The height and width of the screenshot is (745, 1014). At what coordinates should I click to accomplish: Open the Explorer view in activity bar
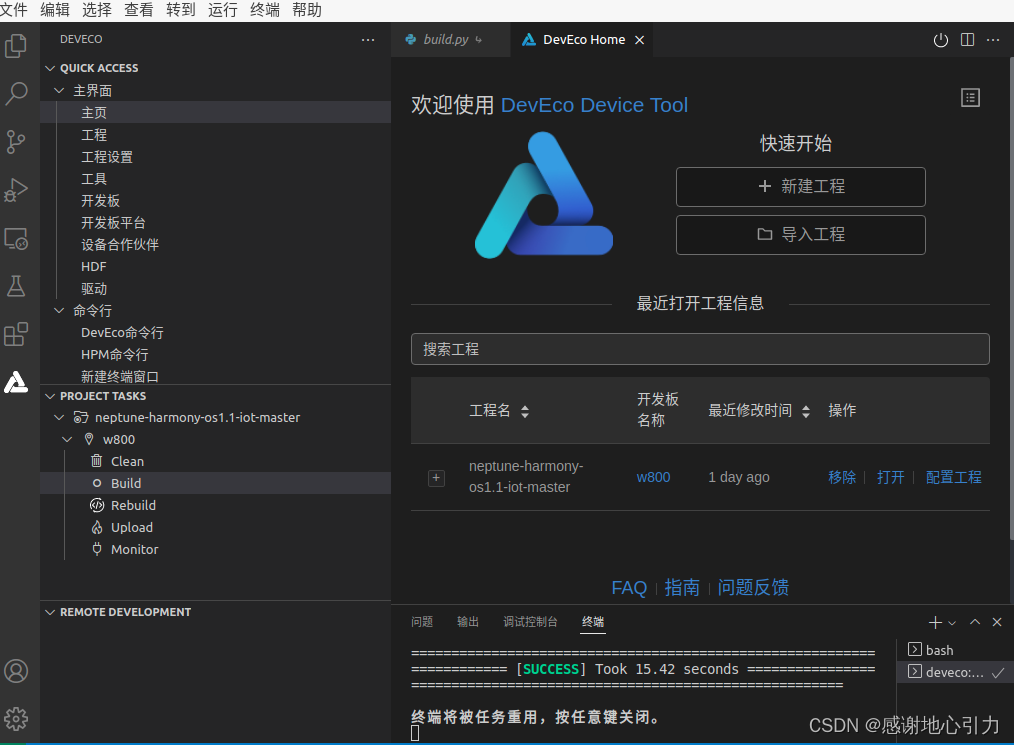[x=16, y=46]
